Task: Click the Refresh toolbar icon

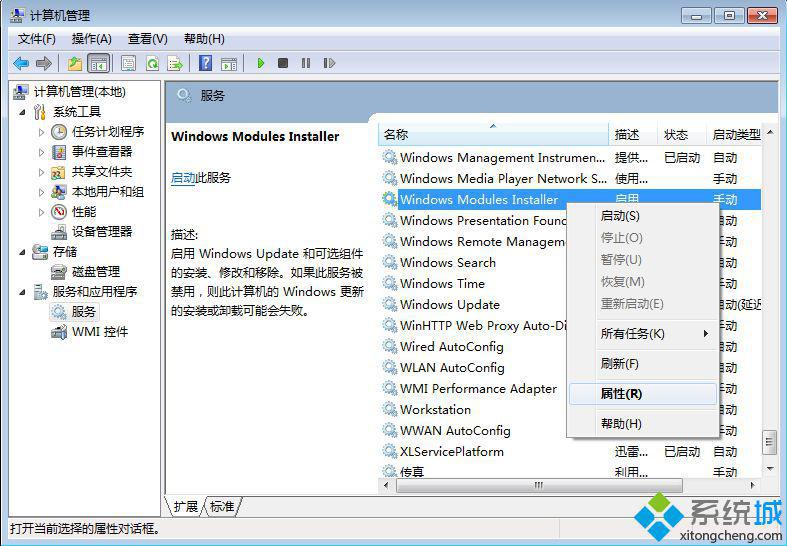Action: (152, 63)
